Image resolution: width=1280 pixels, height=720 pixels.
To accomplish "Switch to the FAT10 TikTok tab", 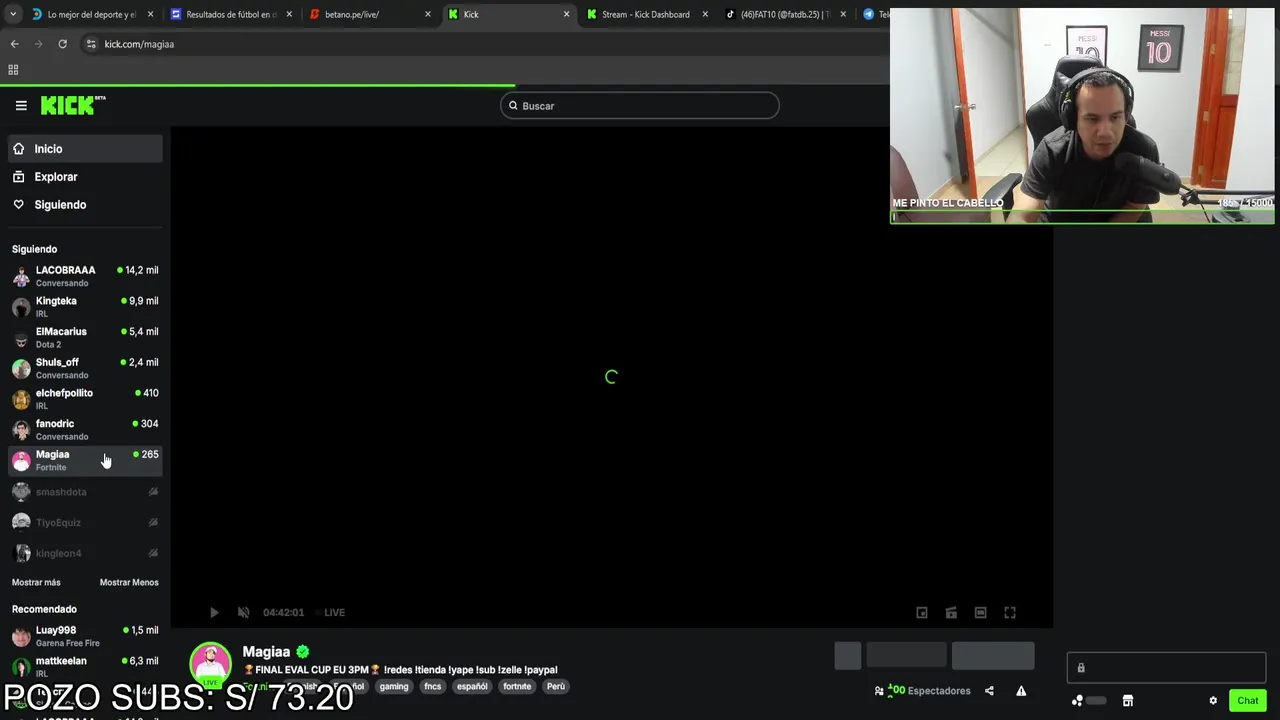I will [786, 15].
